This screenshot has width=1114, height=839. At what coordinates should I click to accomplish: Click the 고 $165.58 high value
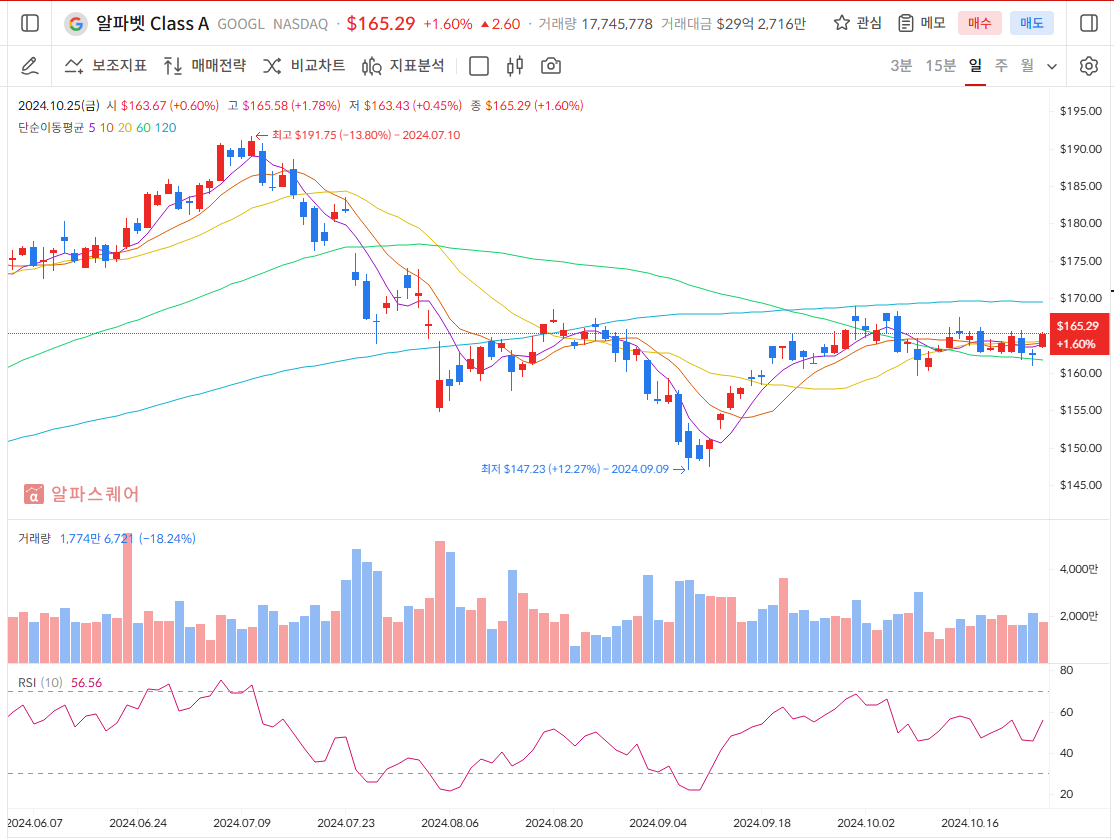pos(284,106)
